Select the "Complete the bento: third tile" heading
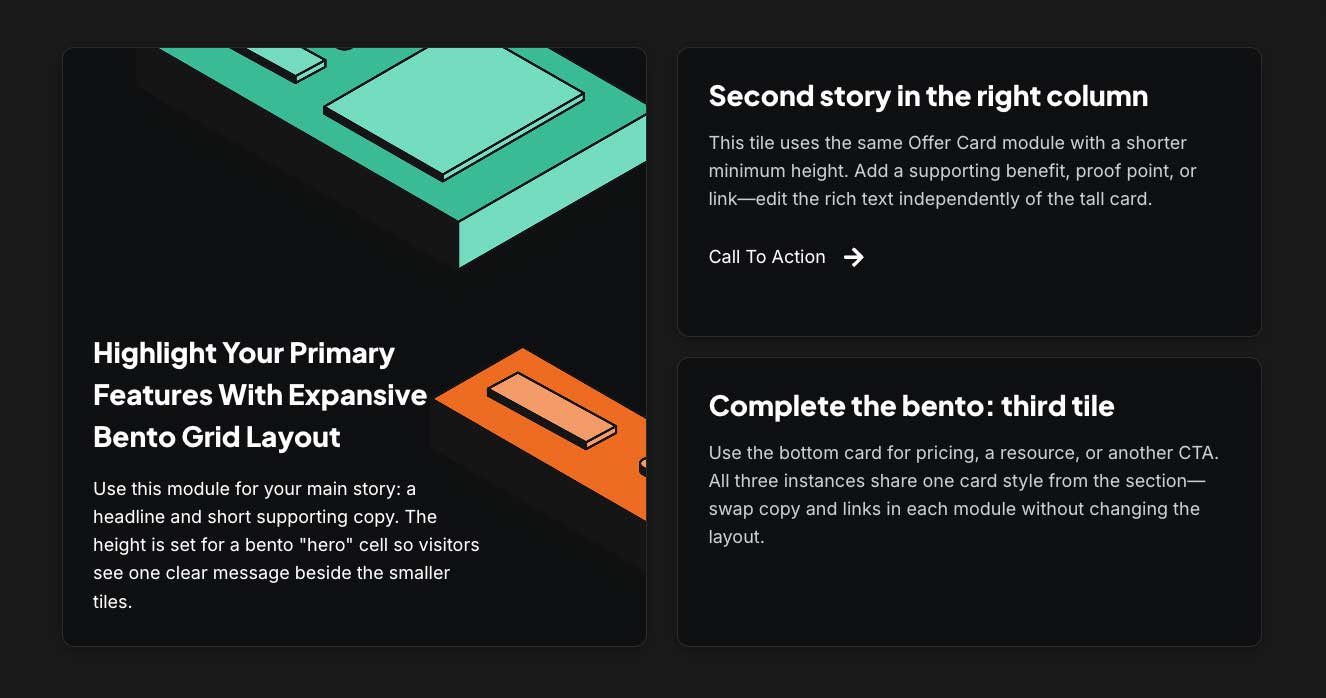The height and width of the screenshot is (698, 1326). click(911, 406)
